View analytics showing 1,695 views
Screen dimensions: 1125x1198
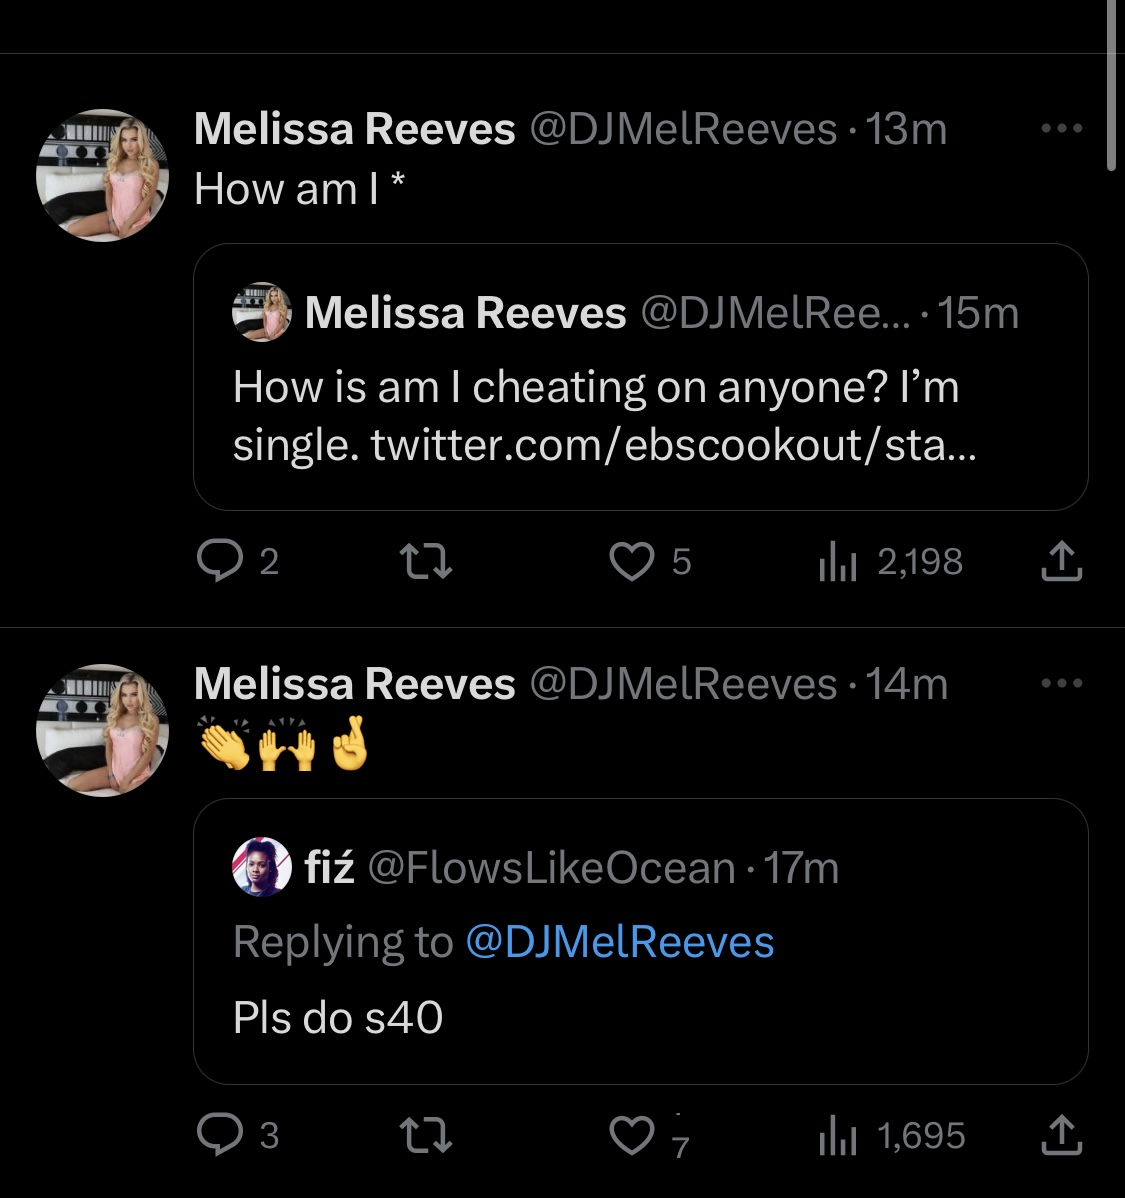coord(892,1135)
